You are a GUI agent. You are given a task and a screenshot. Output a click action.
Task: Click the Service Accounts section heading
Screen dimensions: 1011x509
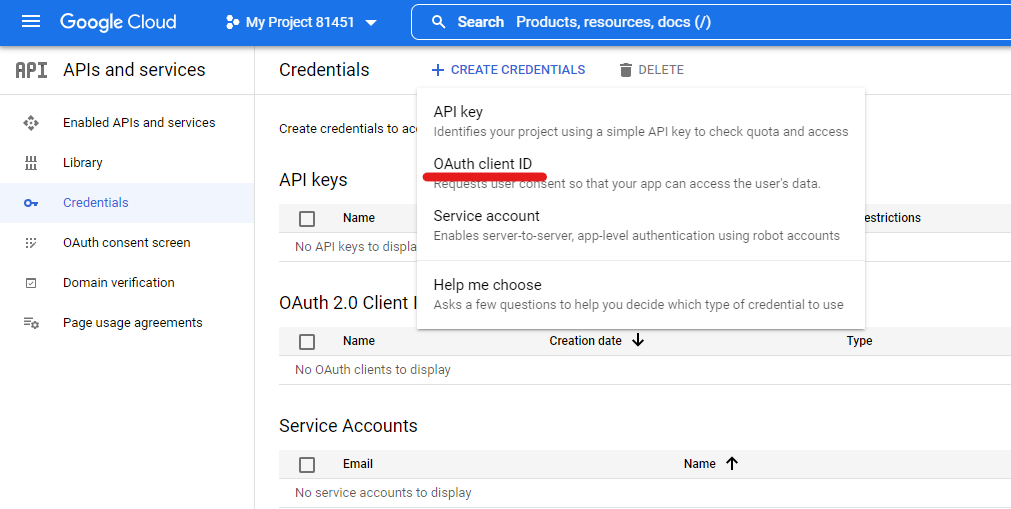pos(348,426)
